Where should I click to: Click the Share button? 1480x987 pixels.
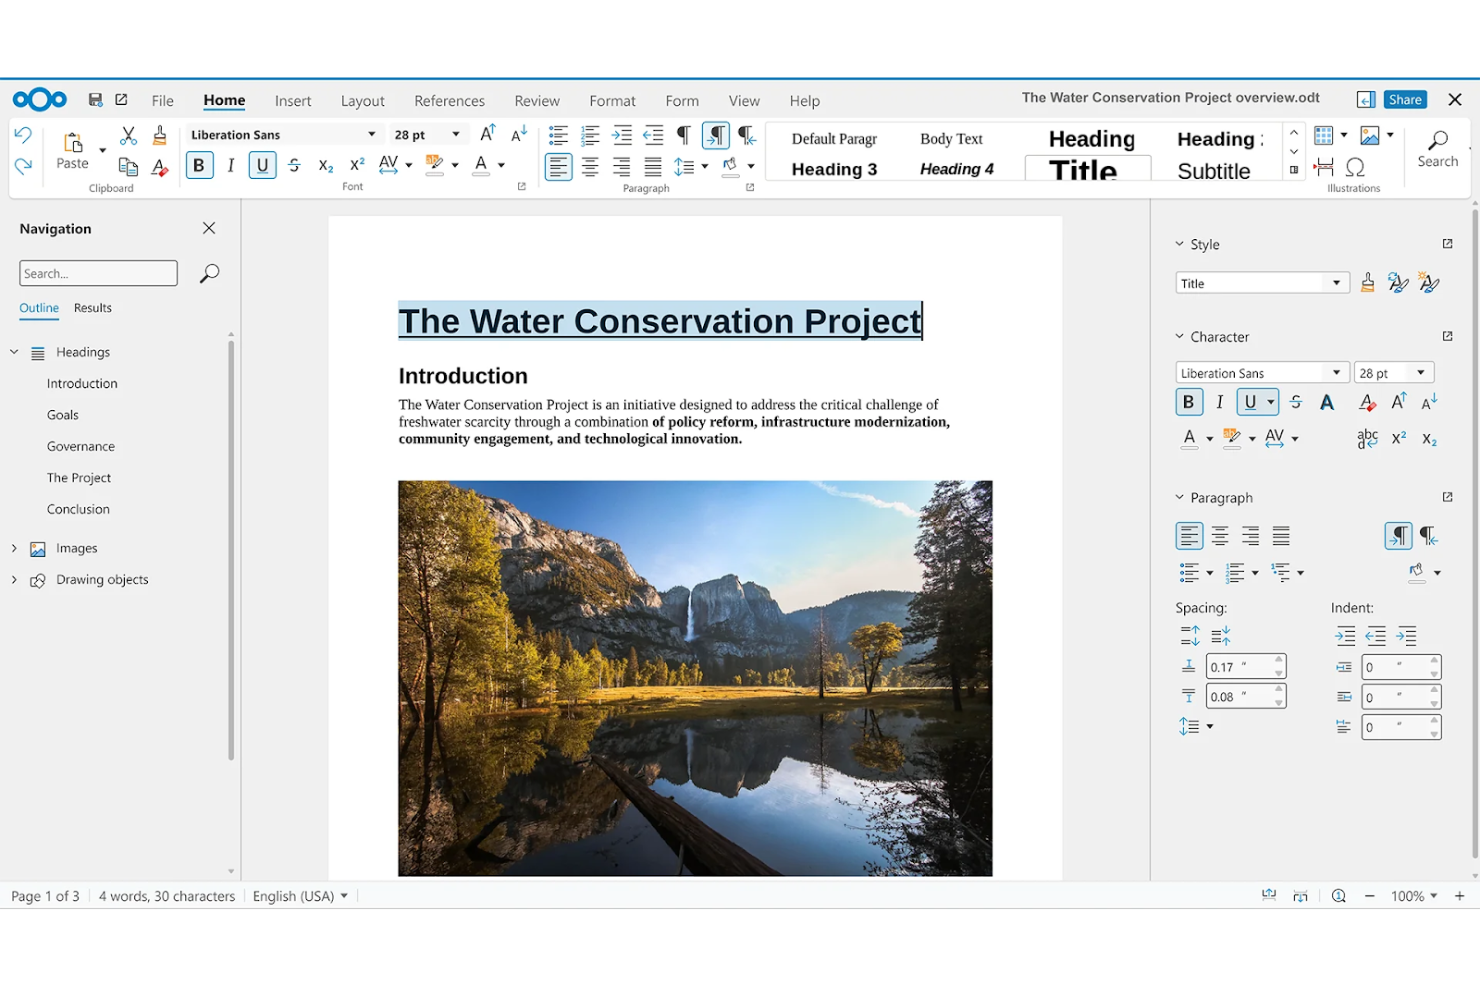pos(1405,99)
